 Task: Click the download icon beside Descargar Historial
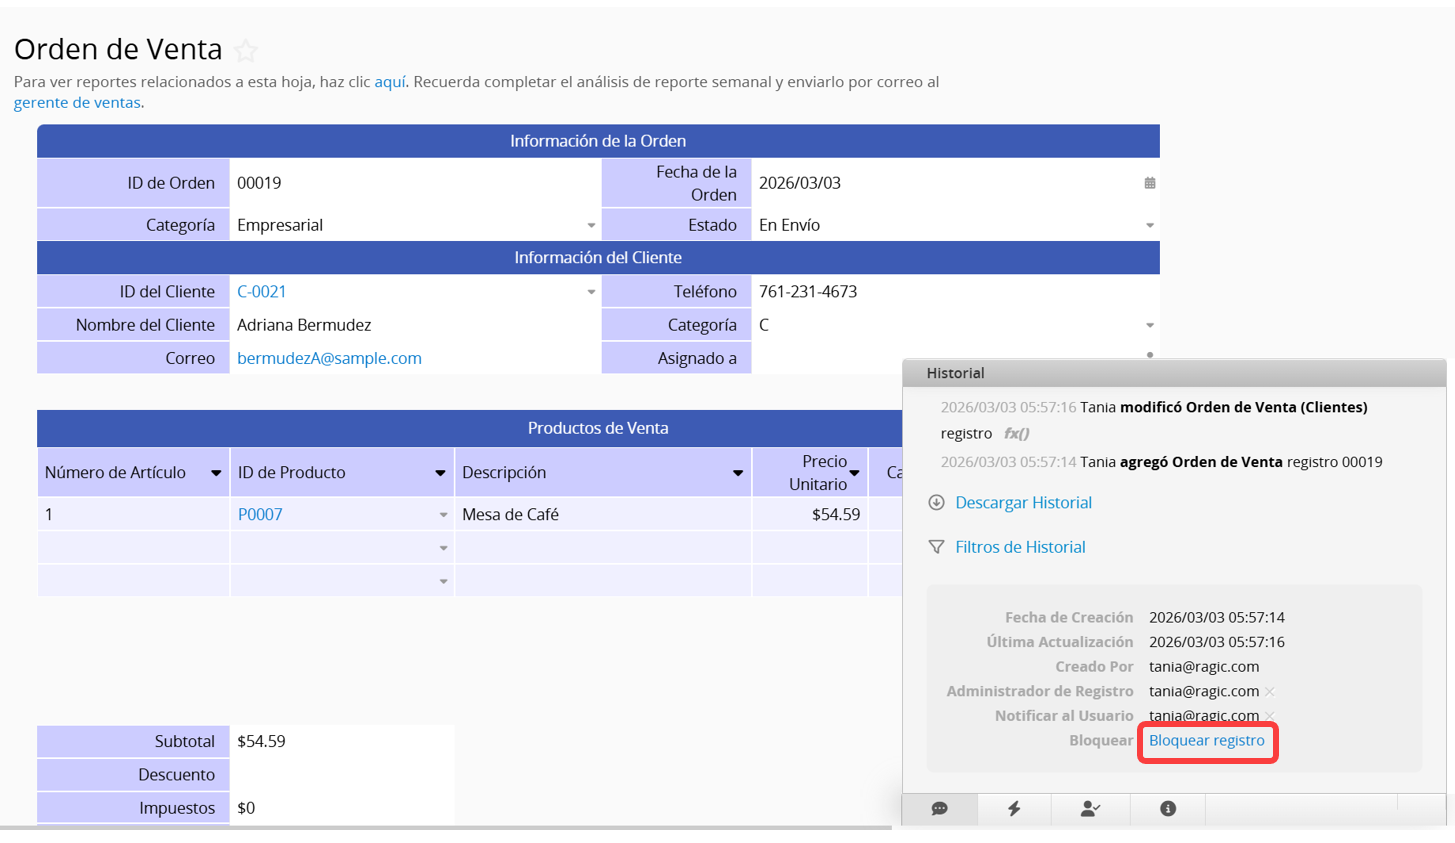coord(936,503)
